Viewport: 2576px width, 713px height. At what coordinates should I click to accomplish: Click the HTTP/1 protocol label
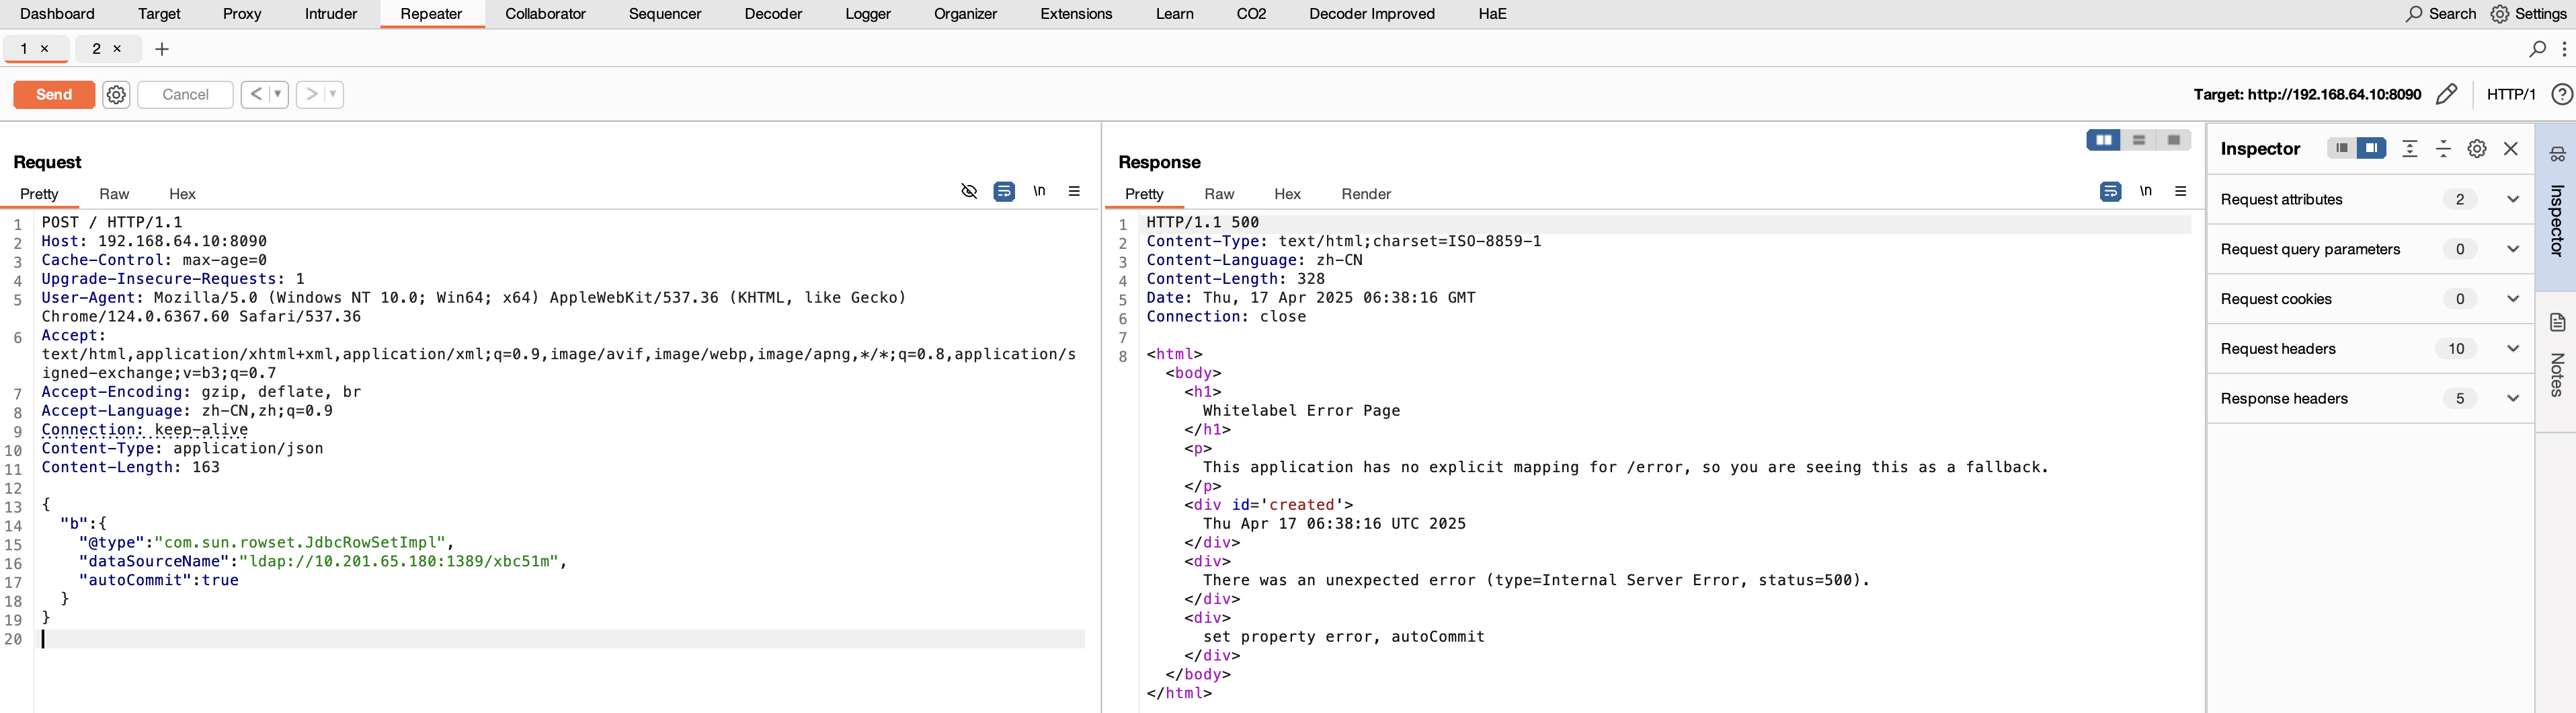click(2510, 94)
